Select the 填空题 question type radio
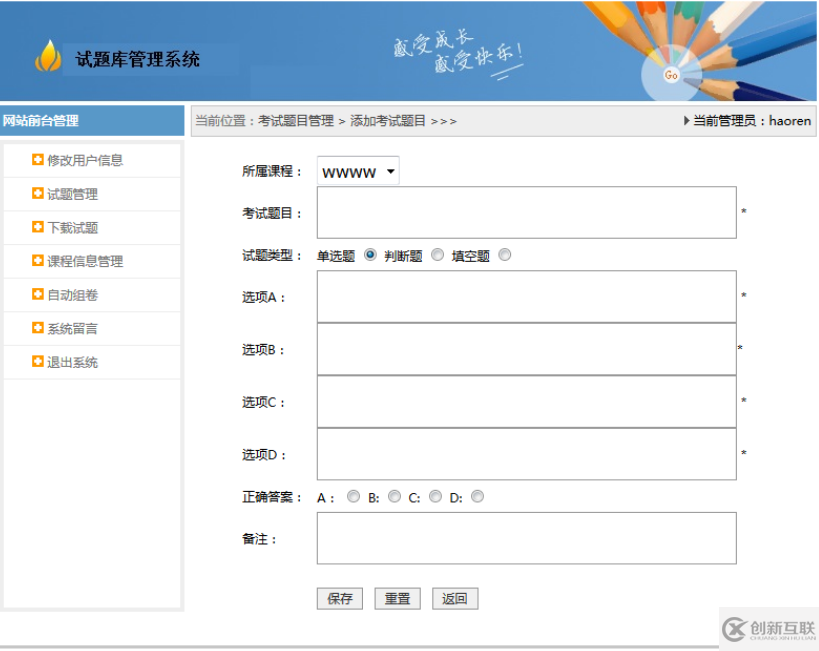This screenshot has height=651, width=819. (505, 255)
